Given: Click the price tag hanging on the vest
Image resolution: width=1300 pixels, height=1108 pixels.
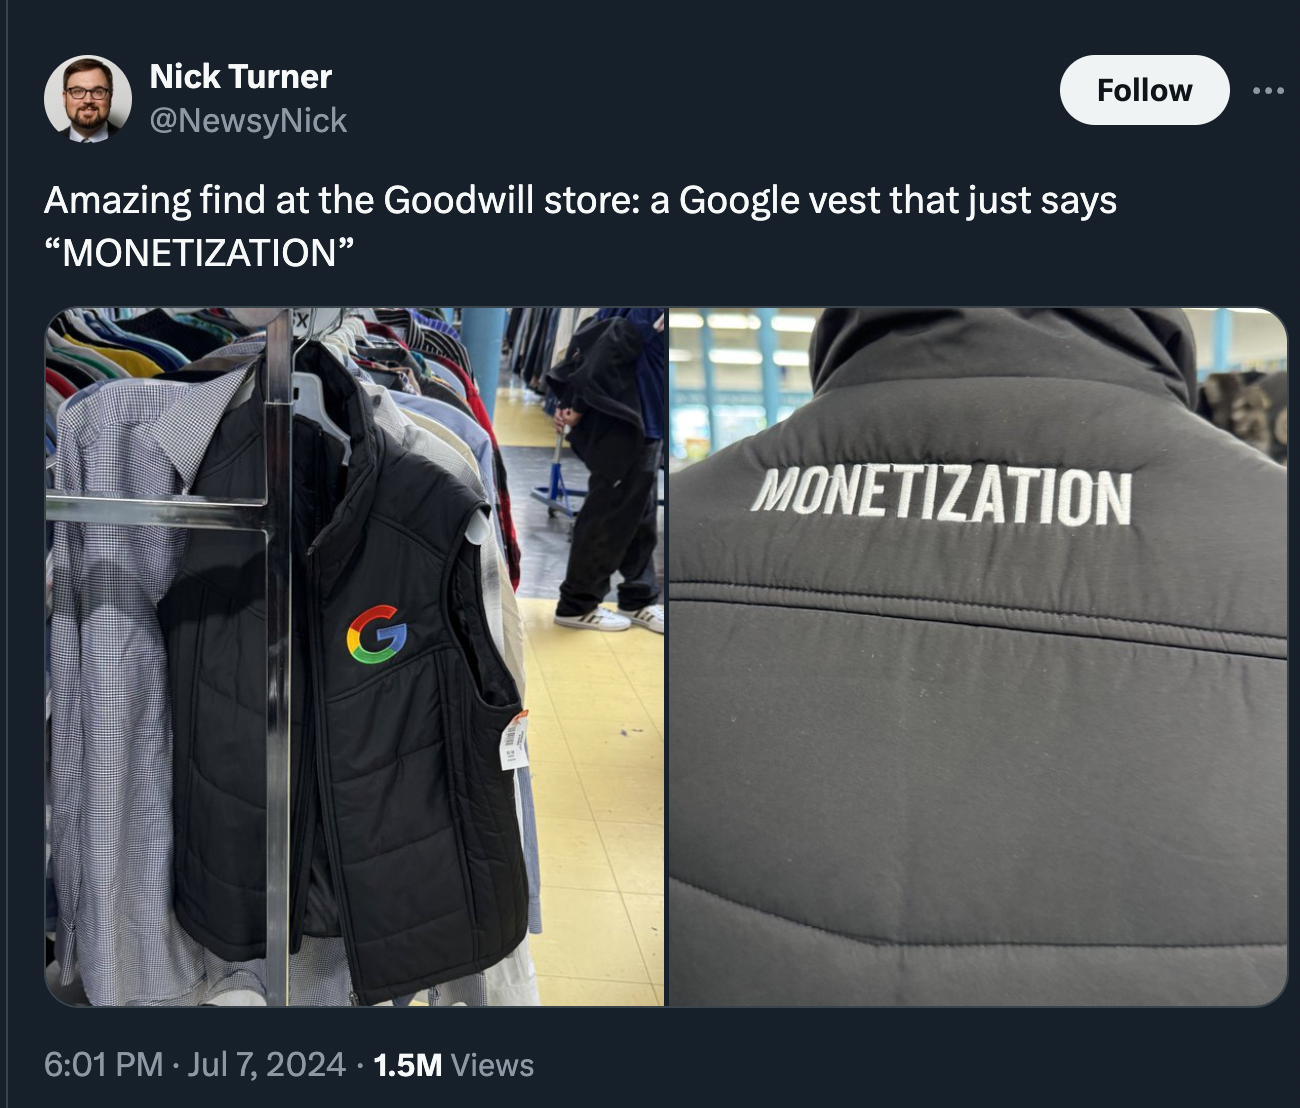Looking at the screenshot, I should point(514,740).
